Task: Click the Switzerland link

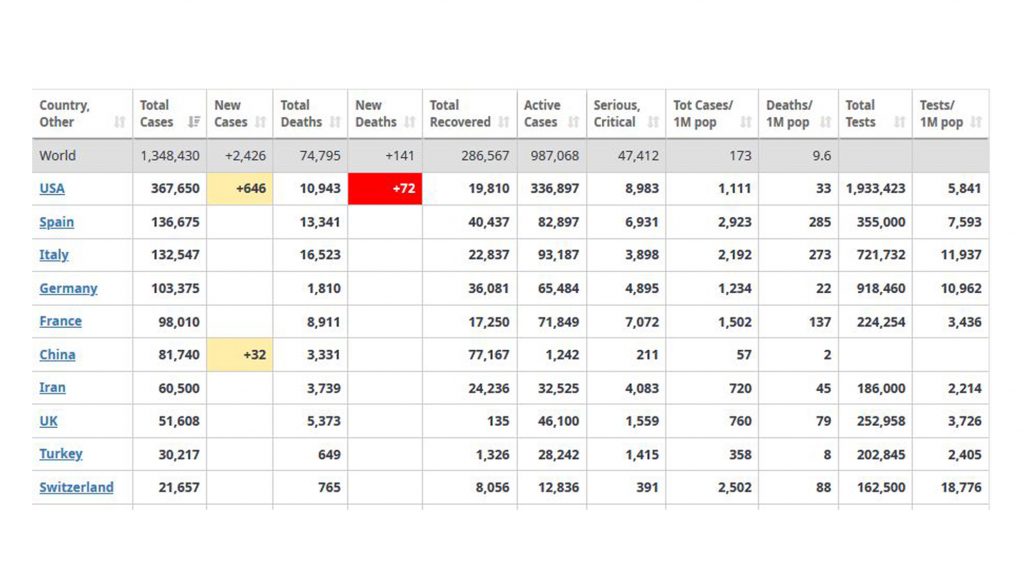Action: pos(76,487)
